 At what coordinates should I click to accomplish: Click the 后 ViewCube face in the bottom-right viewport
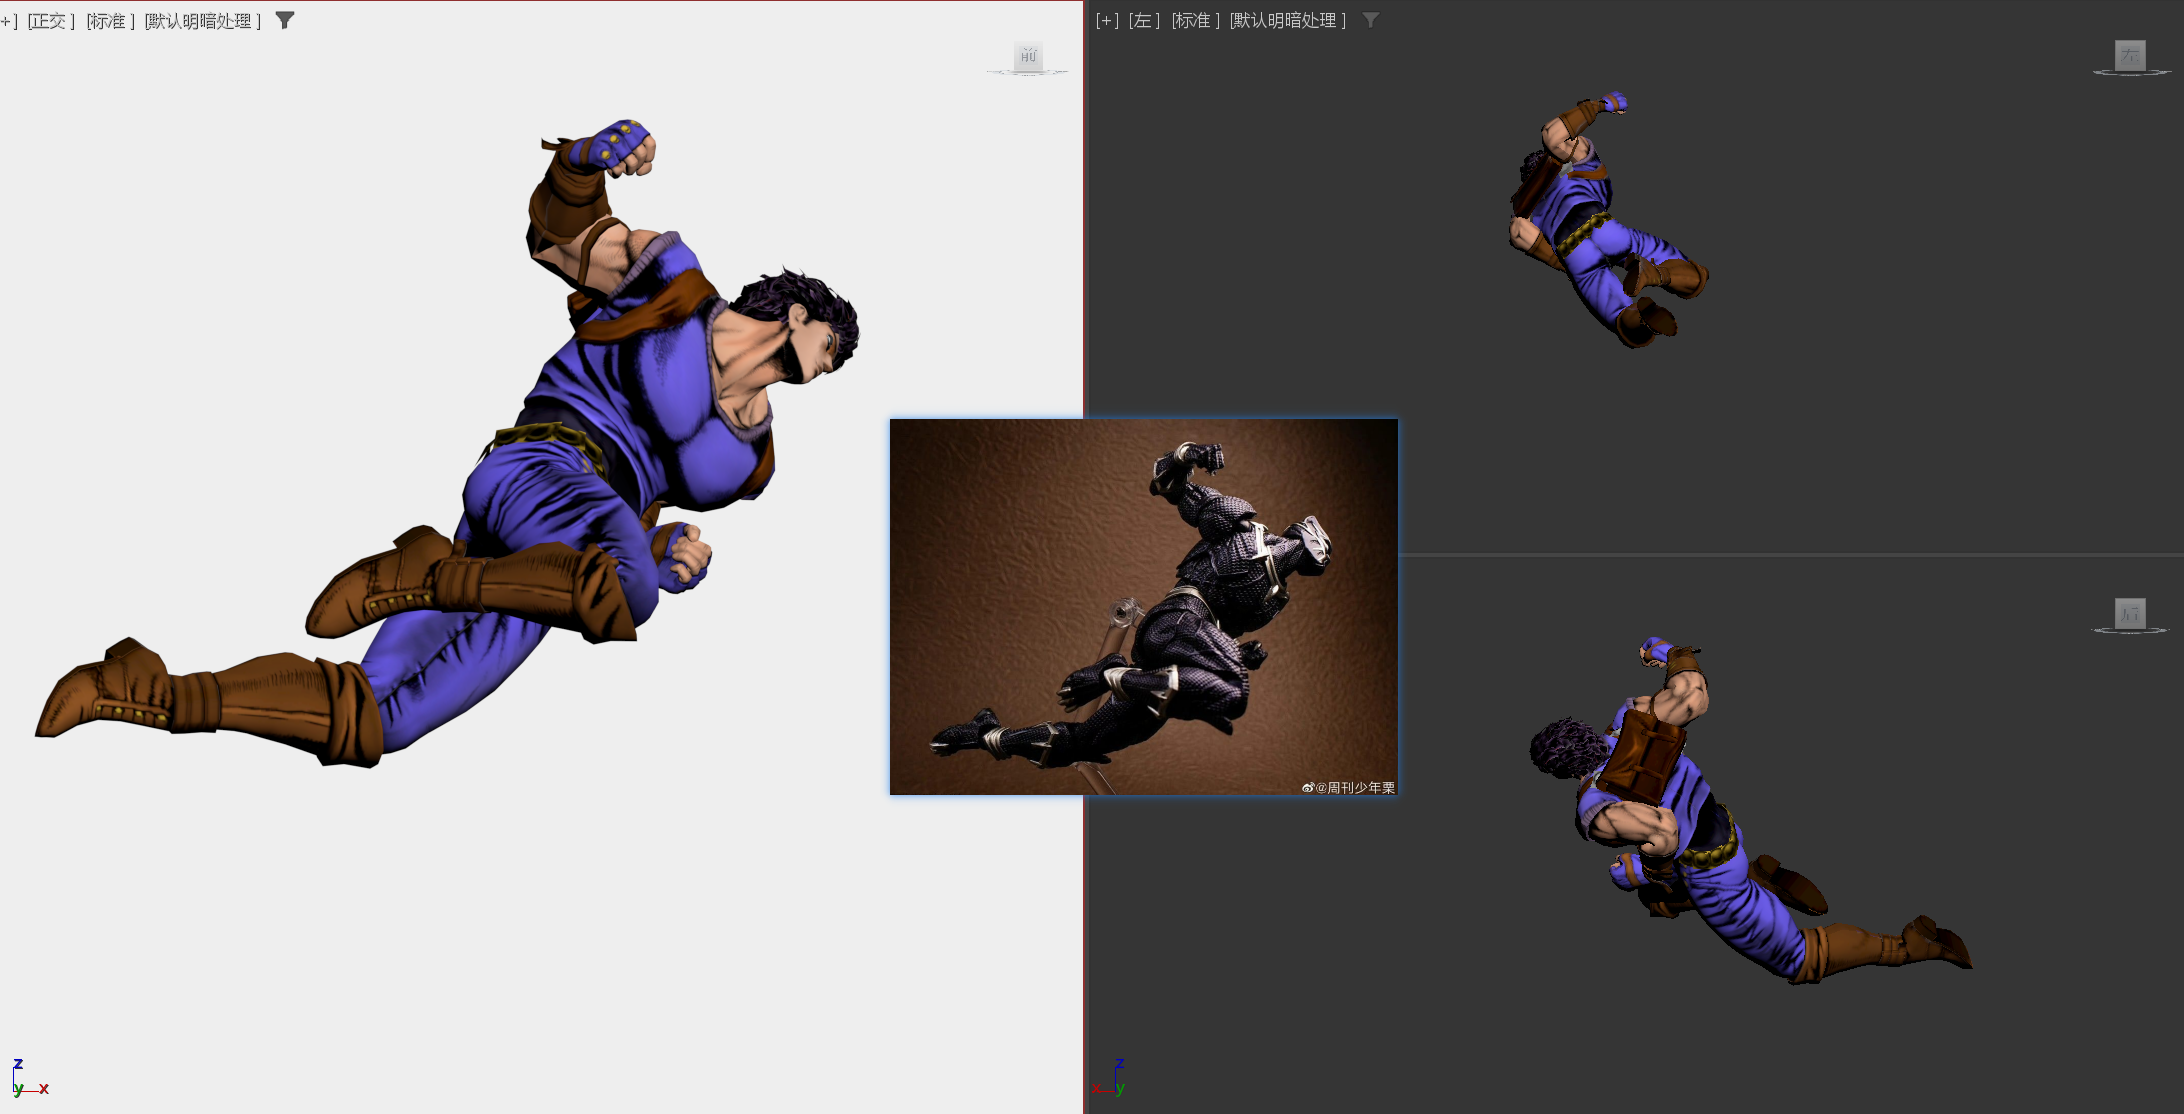(2130, 613)
